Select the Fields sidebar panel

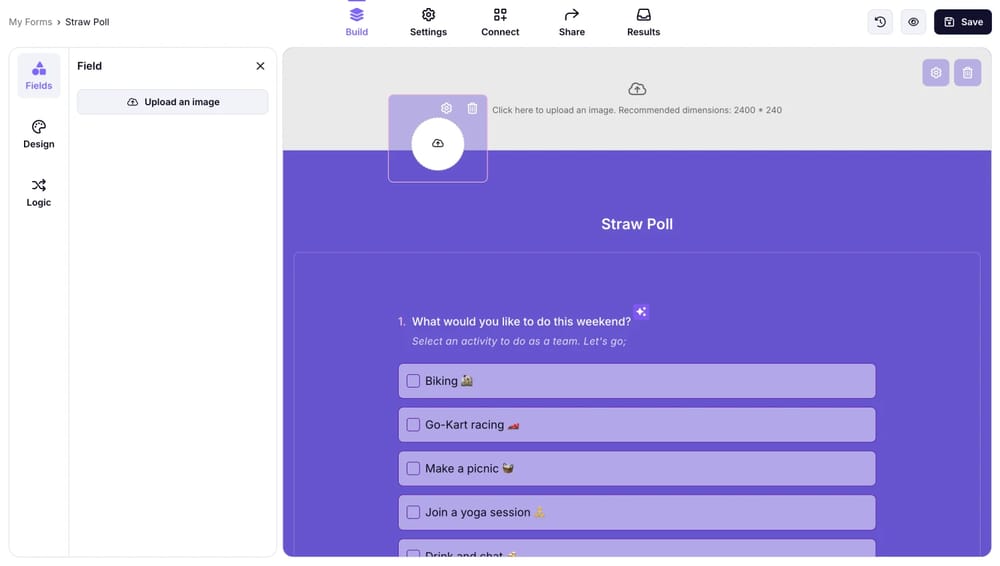pyautogui.click(x=39, y=75)
